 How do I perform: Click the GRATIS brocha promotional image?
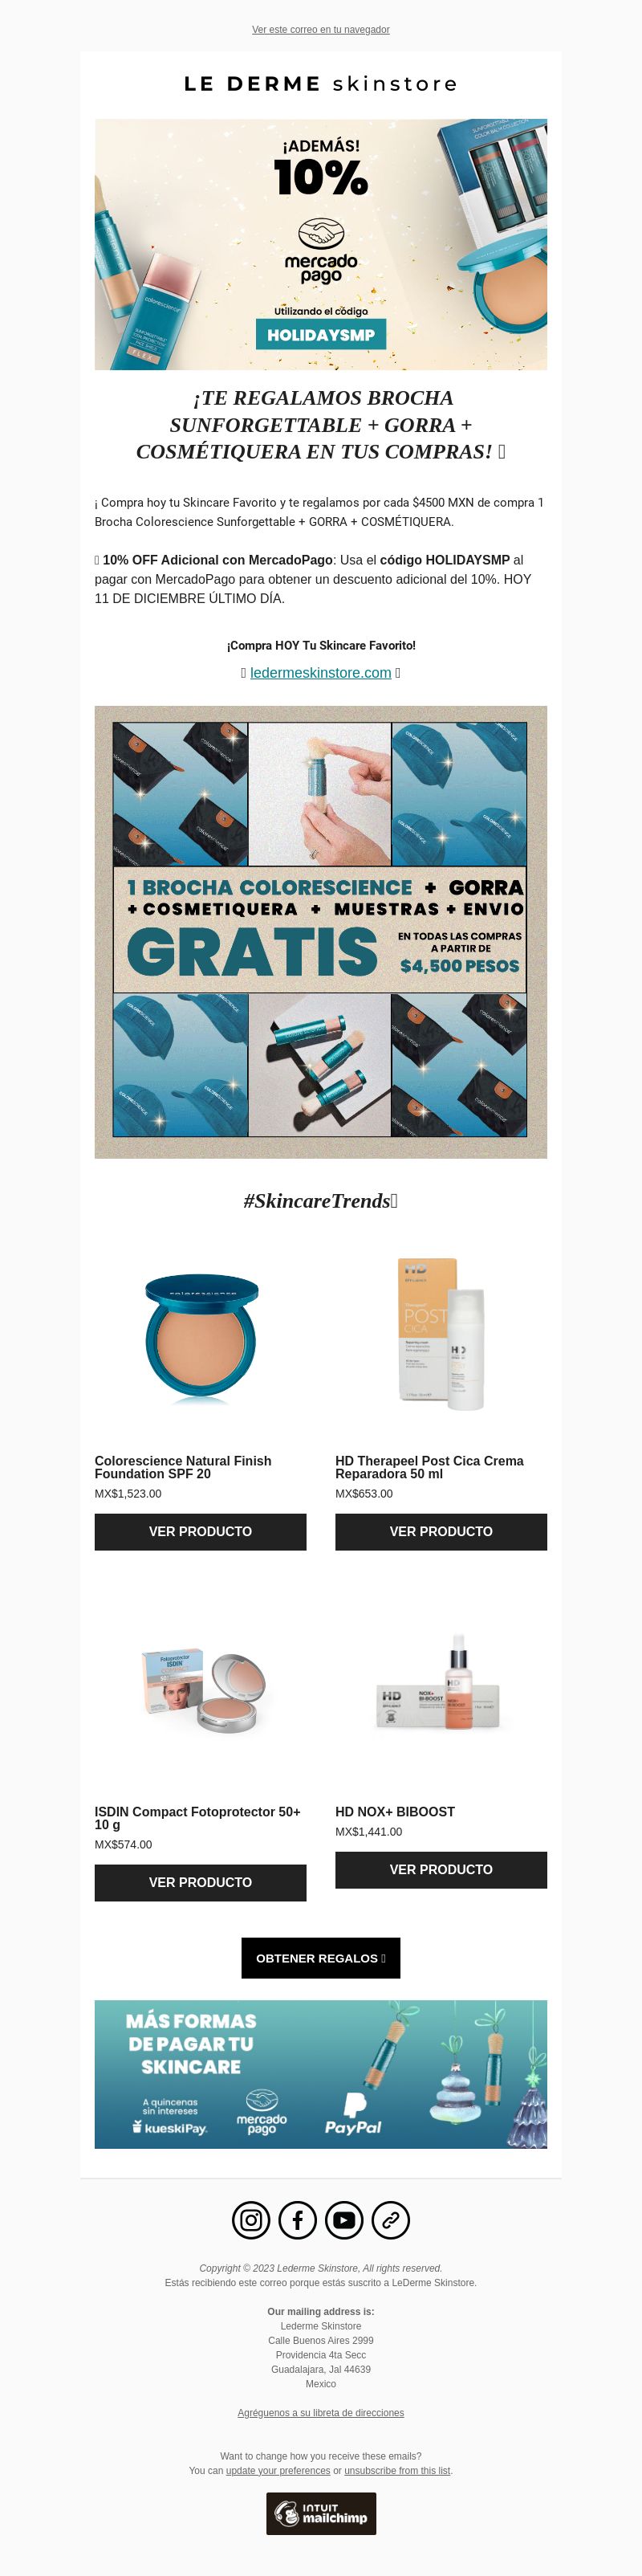(321, 932)
